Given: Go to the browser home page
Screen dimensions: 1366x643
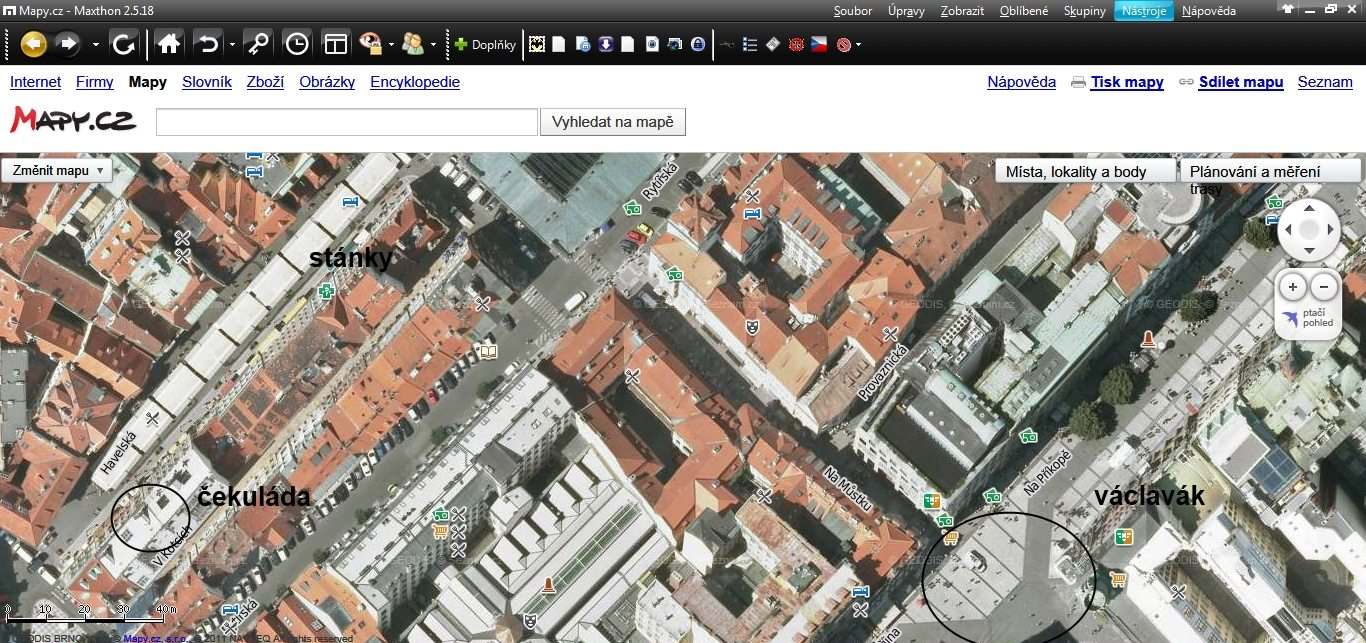Looking at the screenshot, I should pos(169,44).
